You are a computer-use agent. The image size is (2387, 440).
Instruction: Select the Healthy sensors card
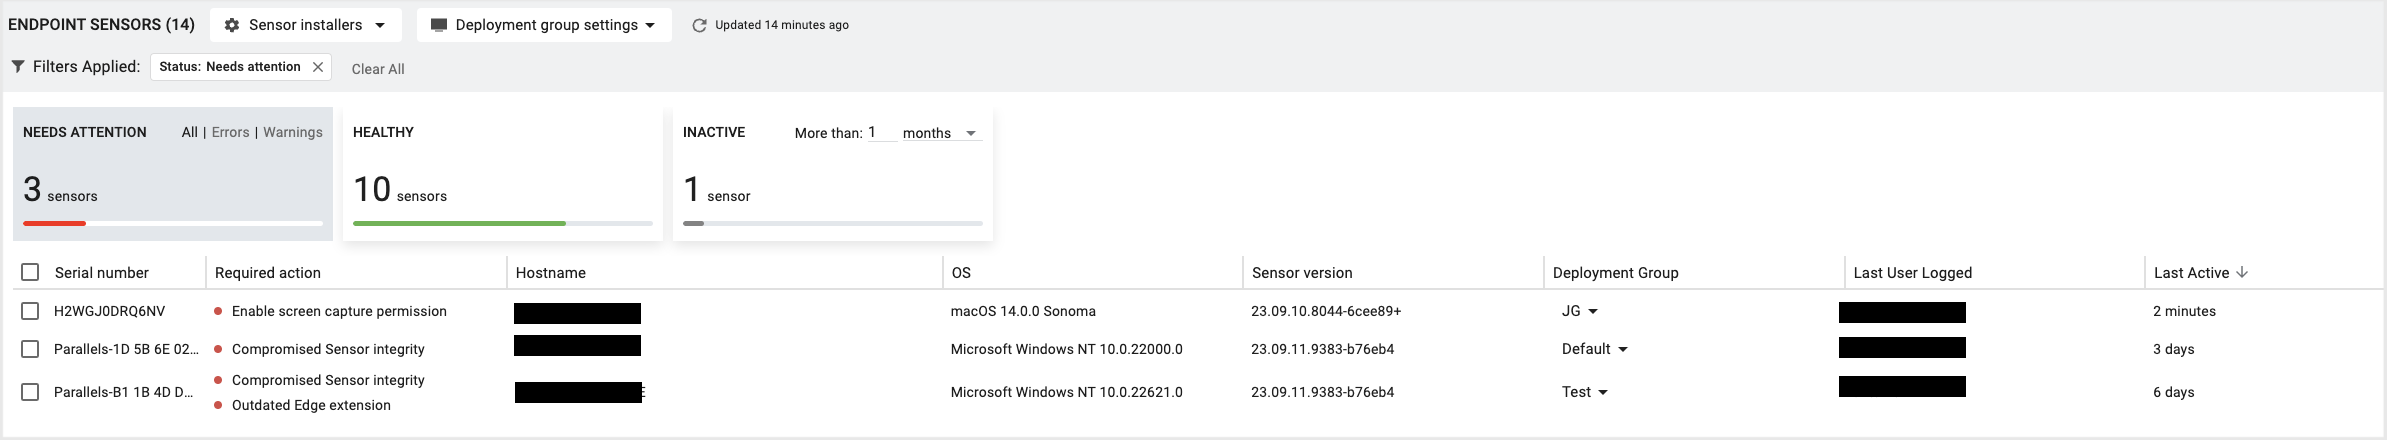point(502,175)
